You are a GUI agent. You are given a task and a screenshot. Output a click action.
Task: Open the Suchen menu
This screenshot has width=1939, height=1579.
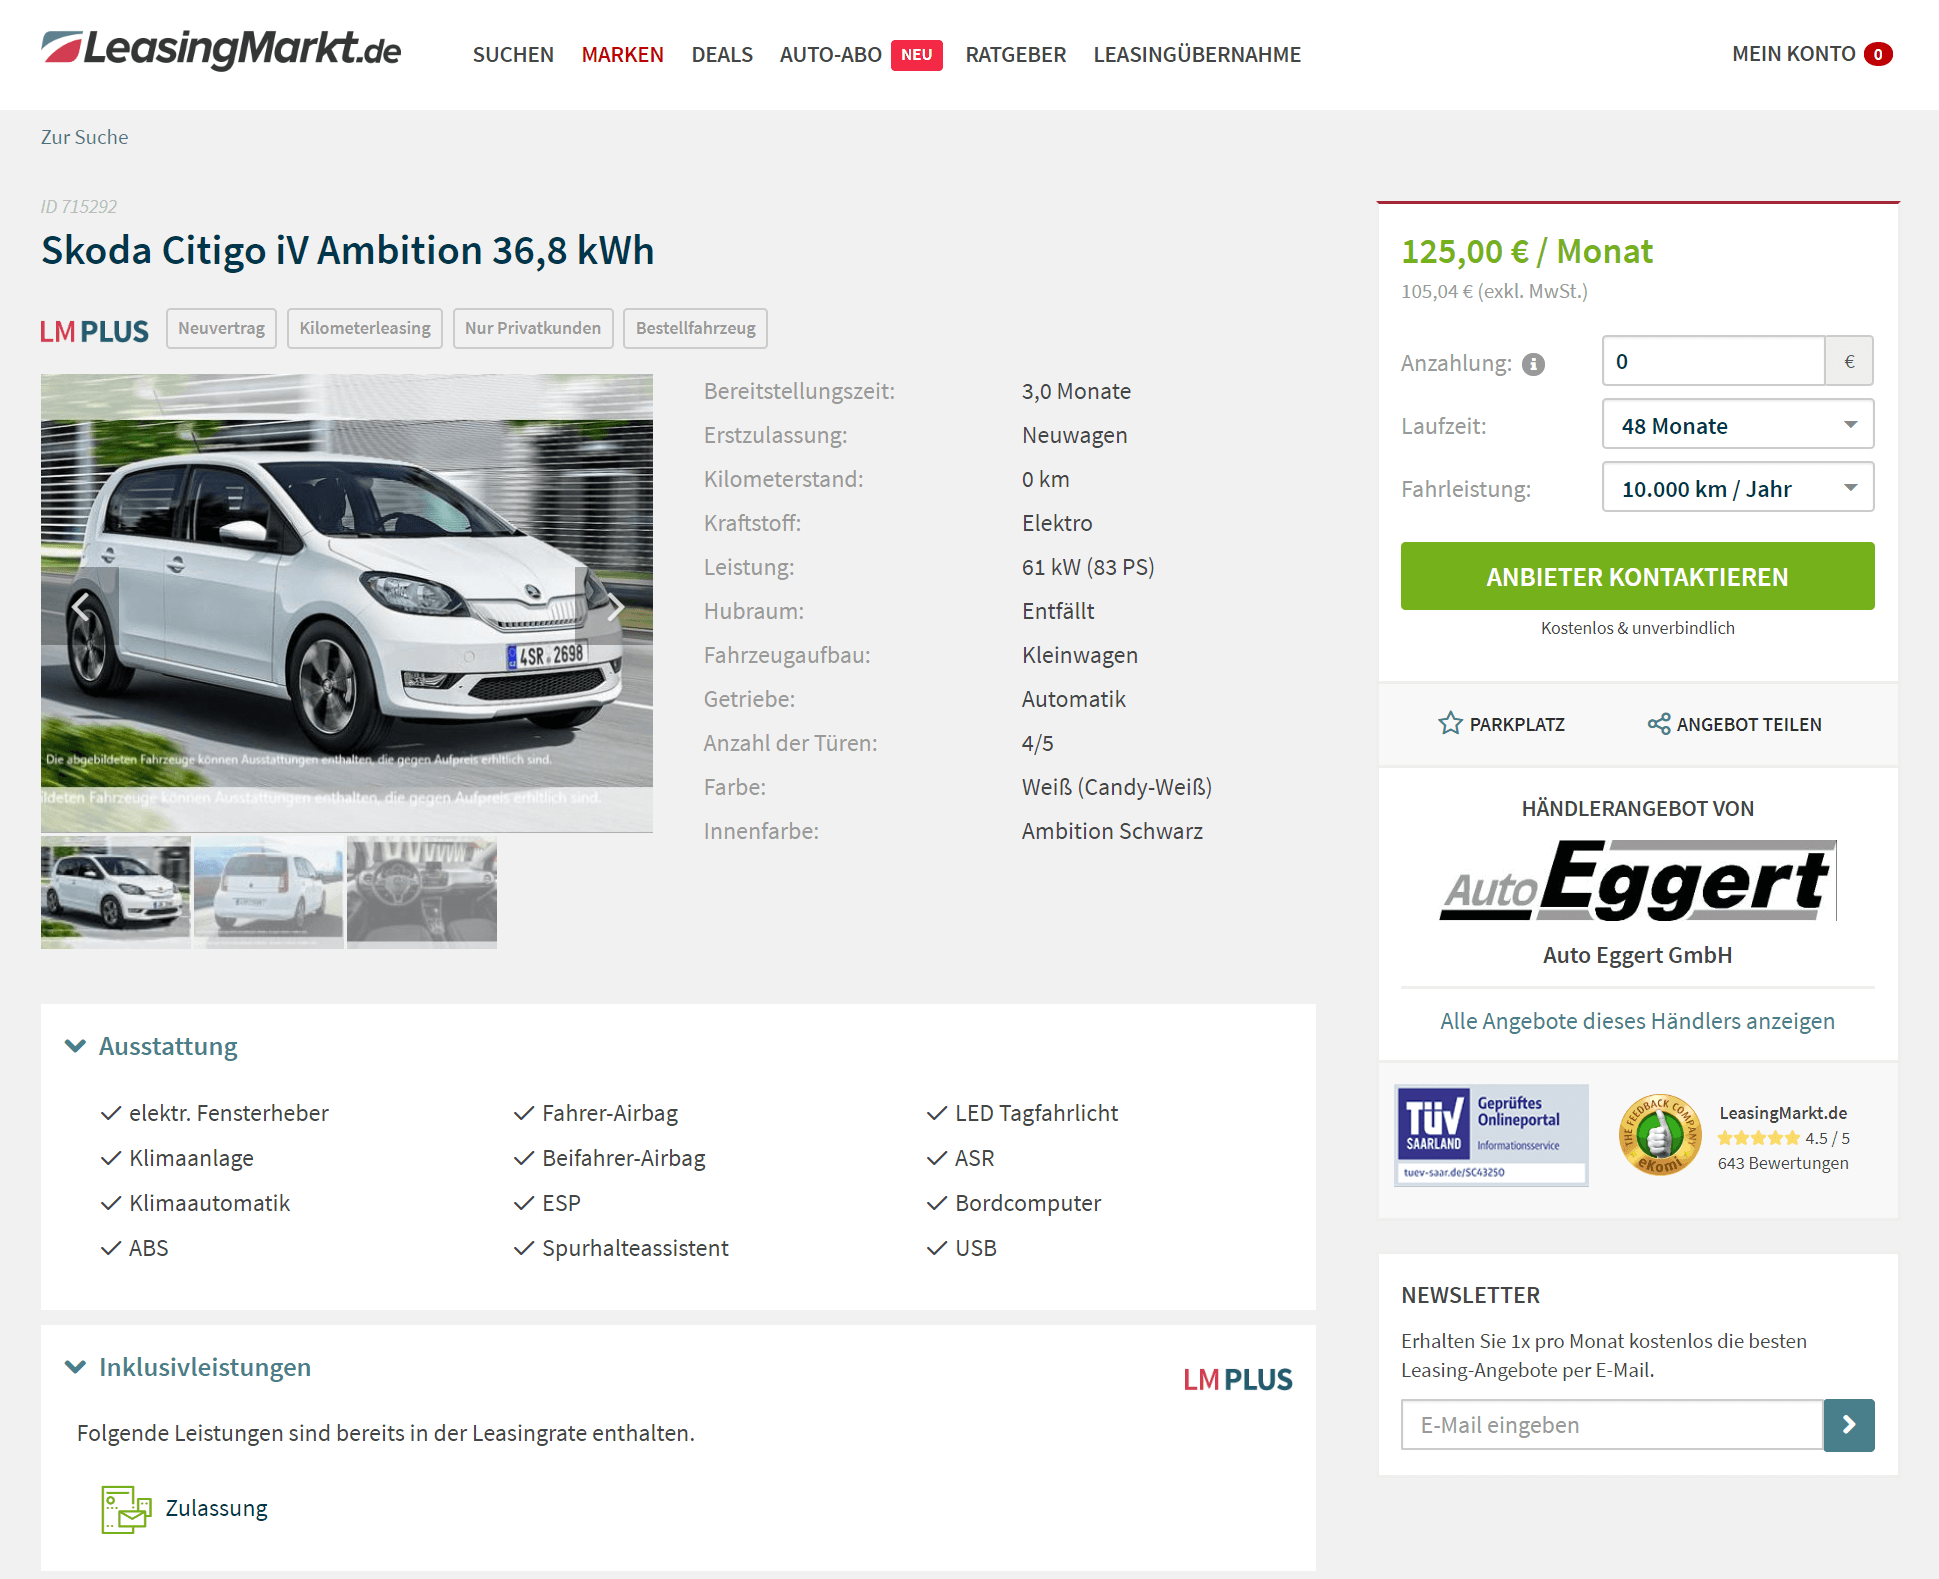click(x=513, y=55)
